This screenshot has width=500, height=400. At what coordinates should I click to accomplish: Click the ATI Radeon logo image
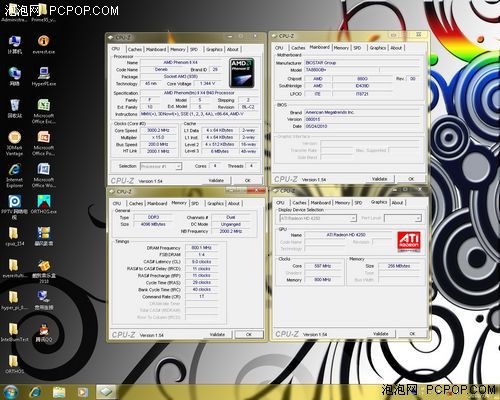click(x=409, y=241)
